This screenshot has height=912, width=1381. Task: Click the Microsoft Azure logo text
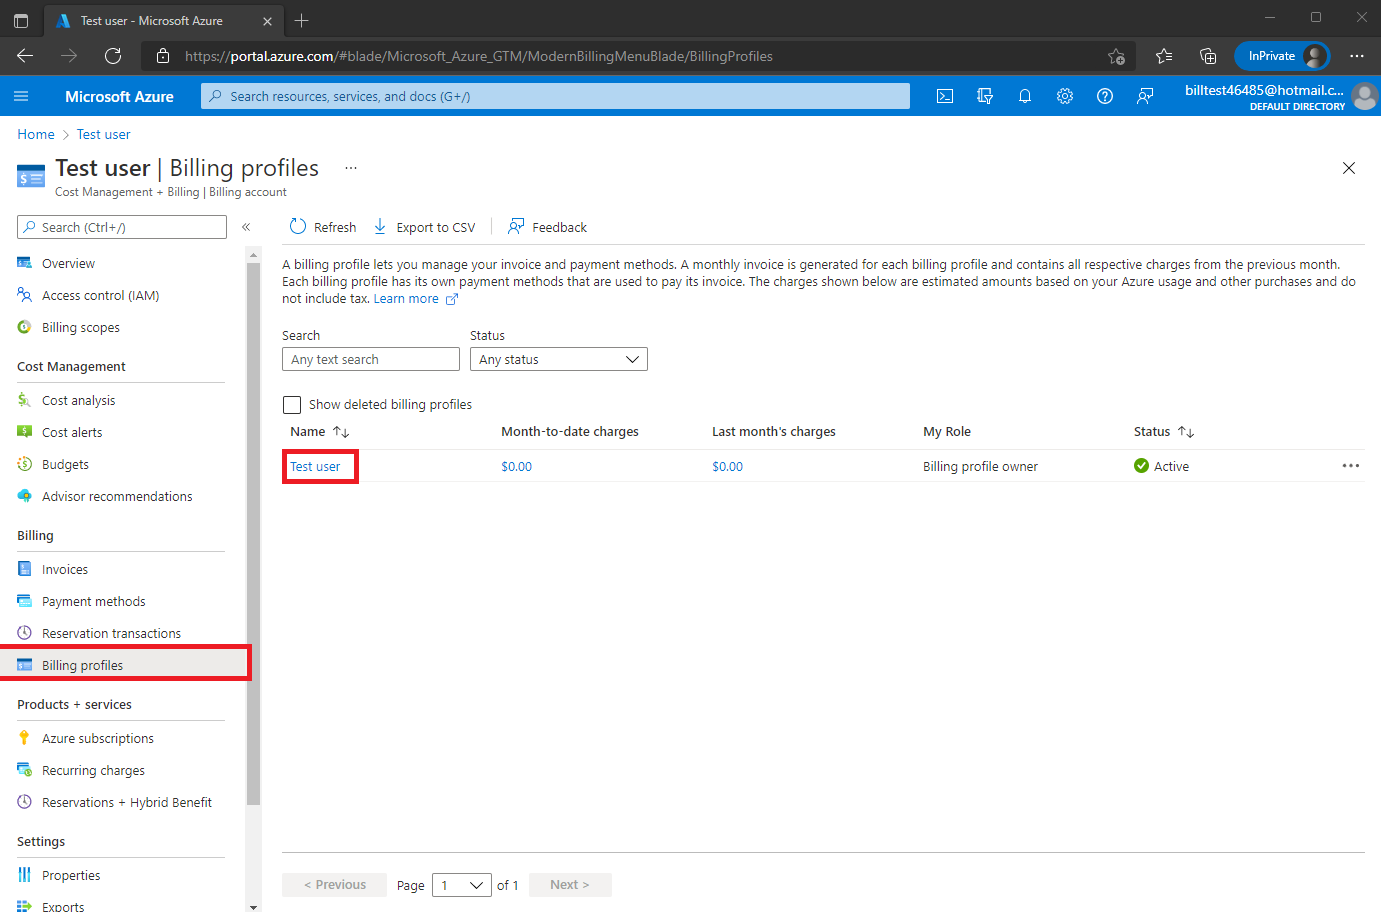tap(119, 96)
